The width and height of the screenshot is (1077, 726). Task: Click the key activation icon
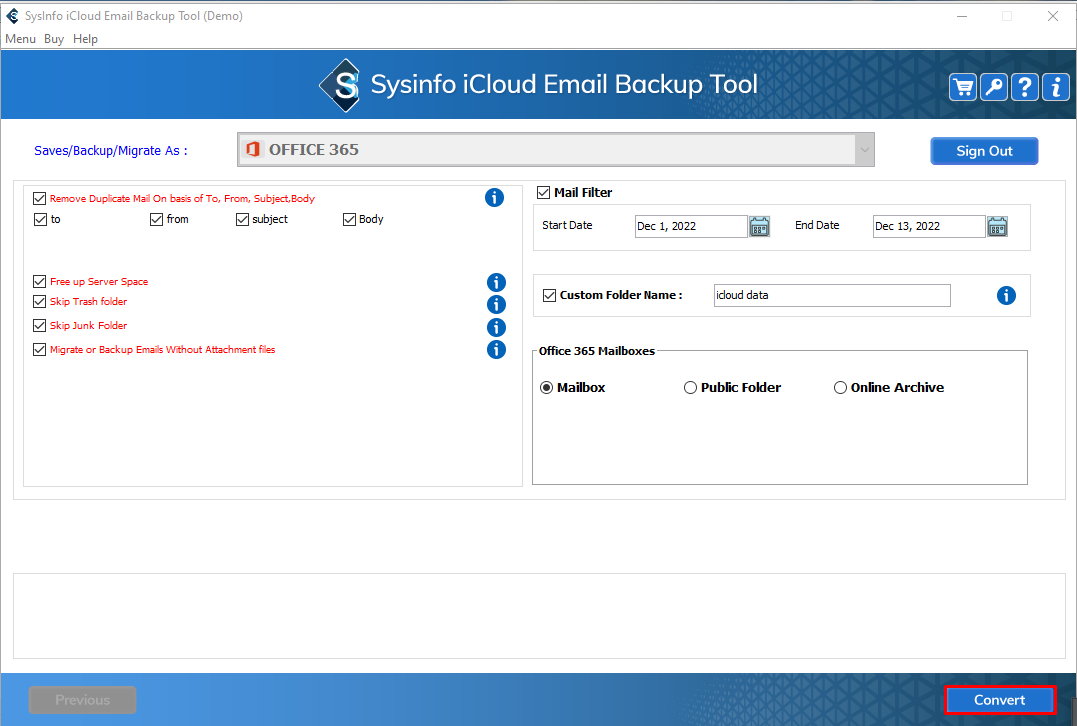(x=993, y=87)
